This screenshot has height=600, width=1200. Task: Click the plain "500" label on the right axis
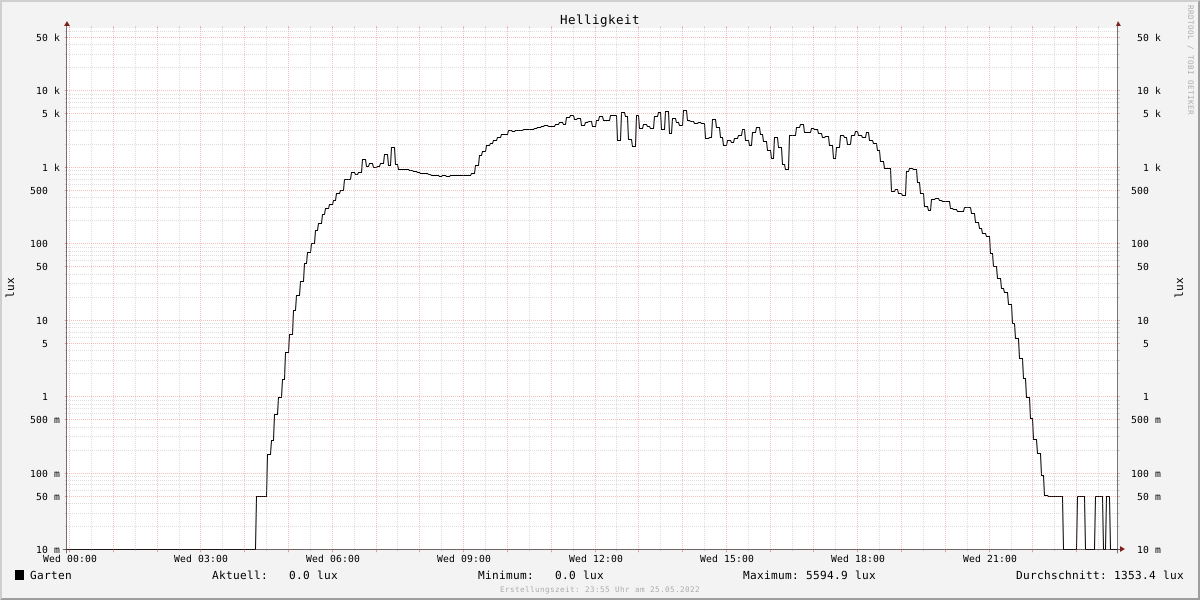tap(1140, 191)
